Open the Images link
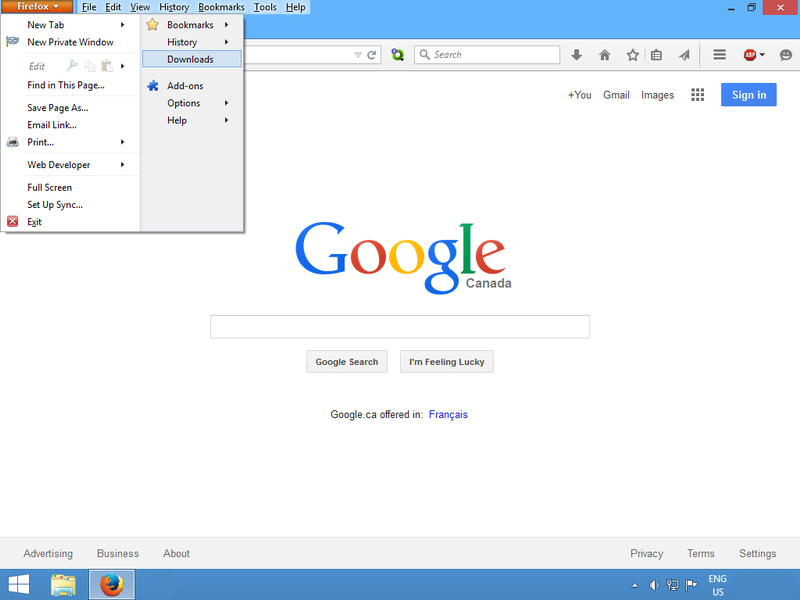The image size is (800, 600). (x=657, y=95)
